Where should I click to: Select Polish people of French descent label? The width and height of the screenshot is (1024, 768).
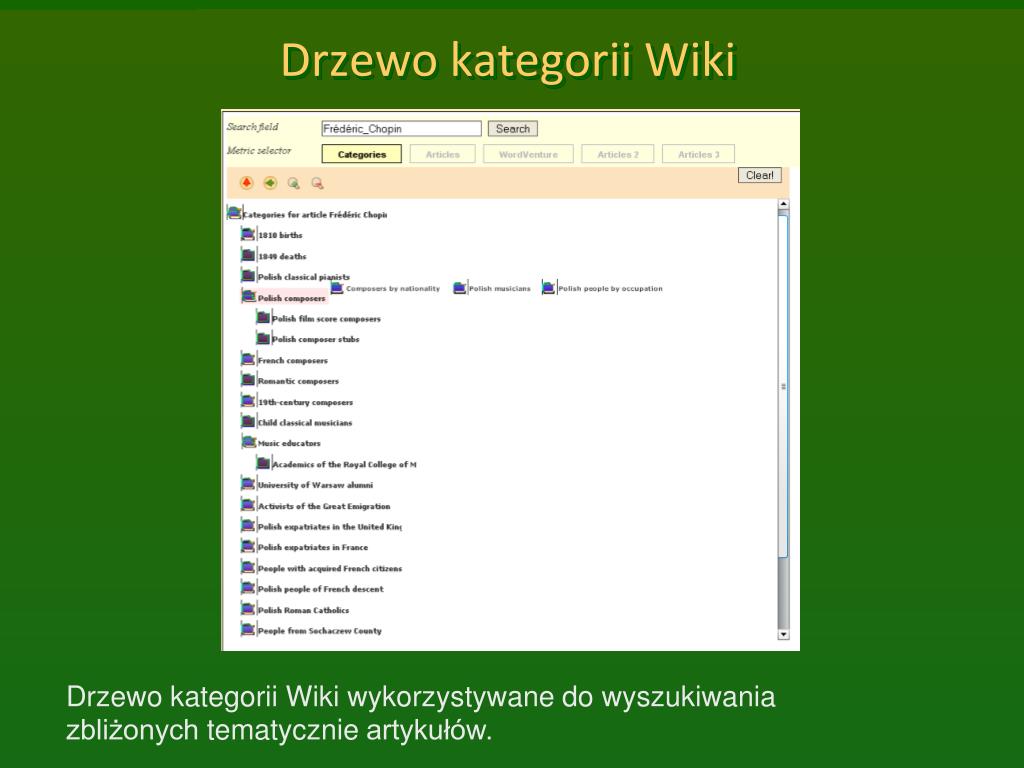[x=321, y=589]
